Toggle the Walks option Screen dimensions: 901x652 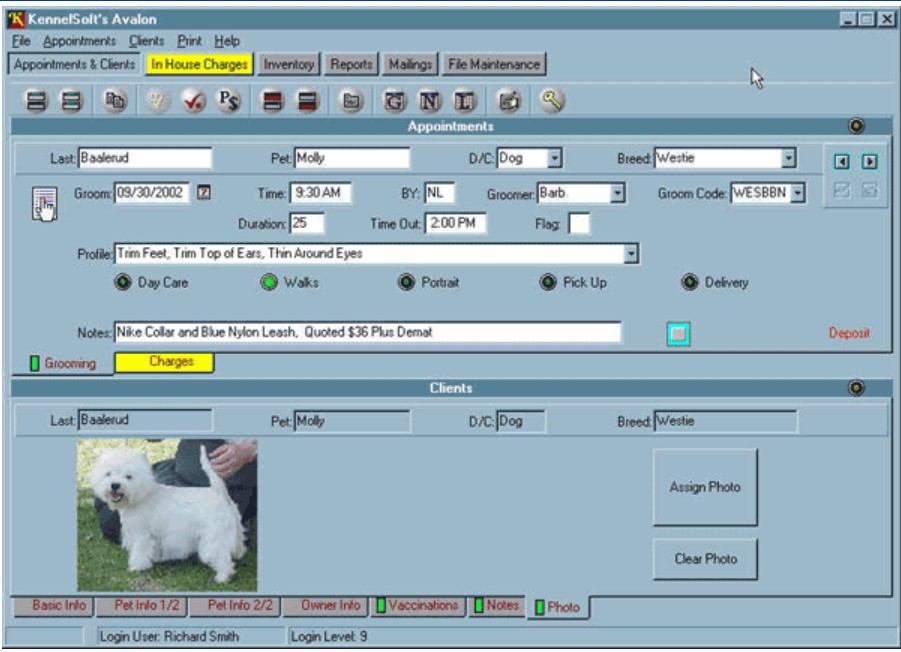269,282
